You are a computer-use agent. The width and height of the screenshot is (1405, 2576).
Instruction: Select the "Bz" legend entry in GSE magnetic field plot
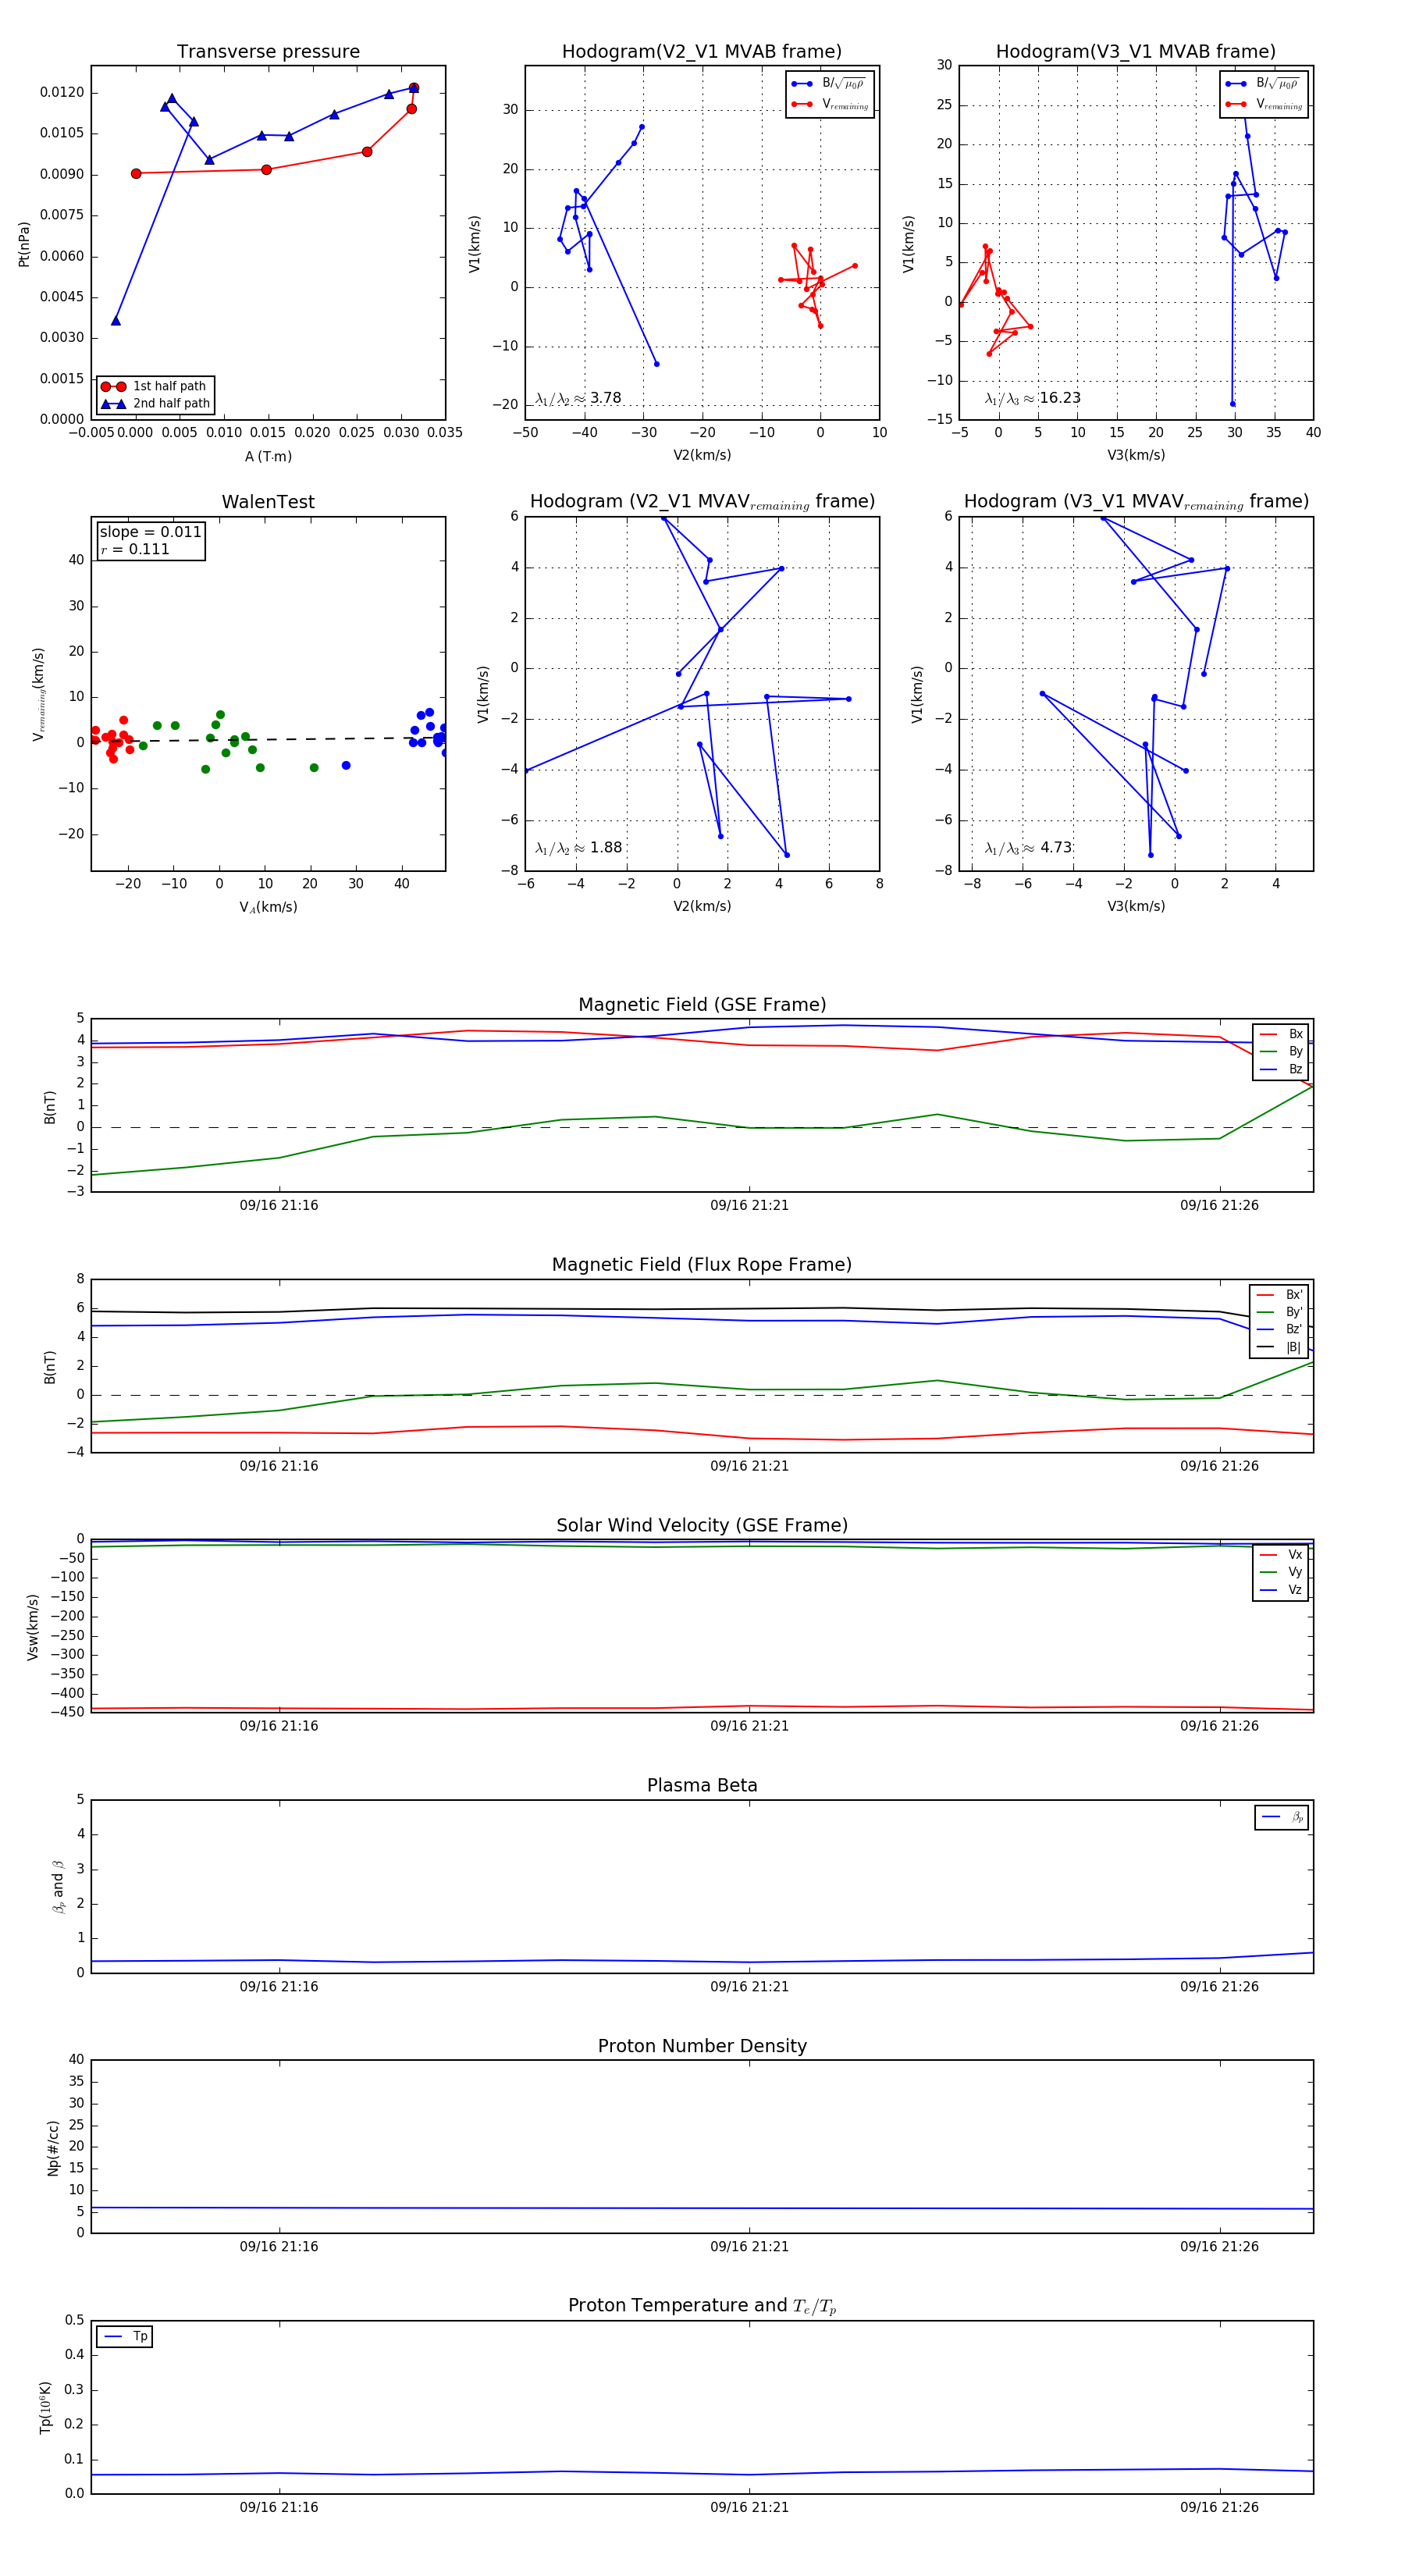point(1281,1069)
